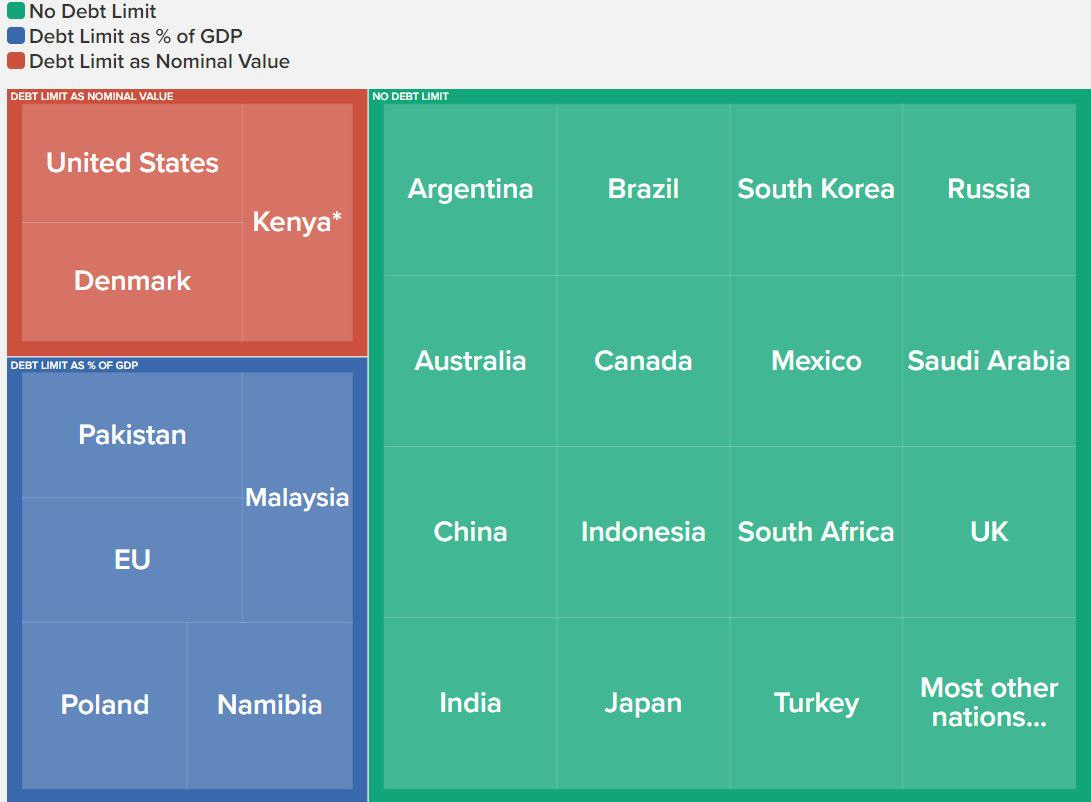
Task: Click the Poland tile
Action: (104, 705)
